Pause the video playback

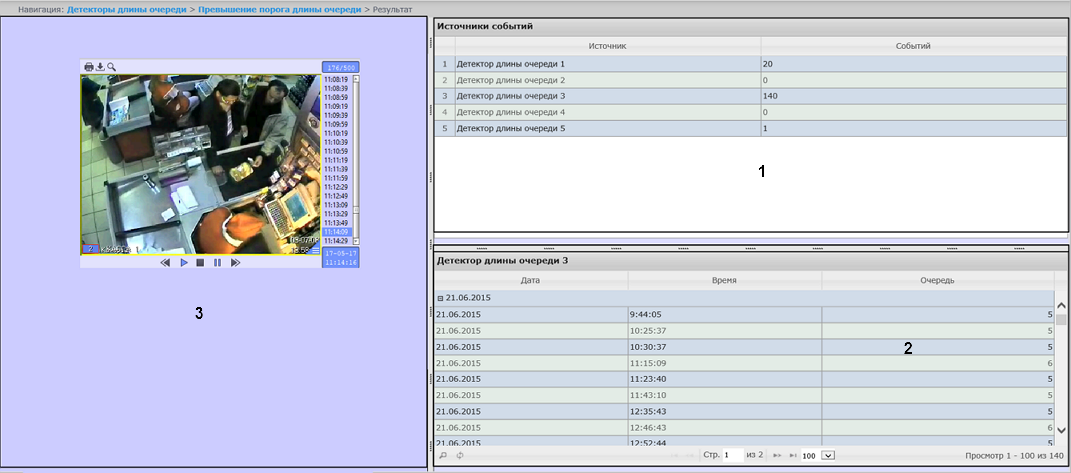pyautogui.click(x=217, y=262)
